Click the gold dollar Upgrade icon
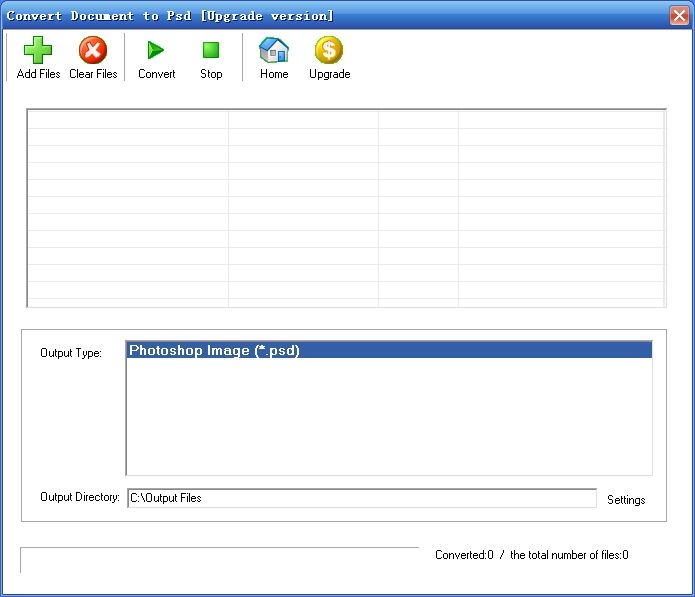The width and height of the screenshot is (695, 597). coord(329,50)
